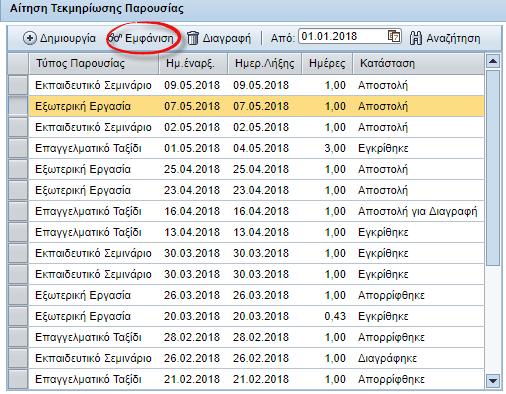Click the Κατάσταση column header
The height and width of the screenshot is (394, 506).
click(x=418, y=63)
